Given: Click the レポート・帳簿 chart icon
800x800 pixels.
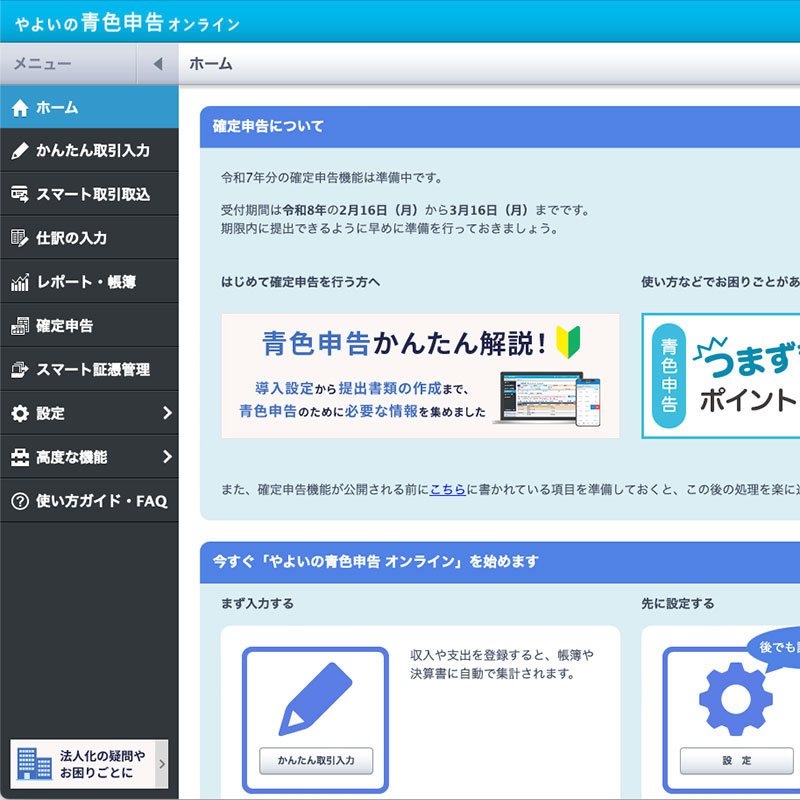Looking at the screenshot, I should pyautogui.click(x=20, y=282).
